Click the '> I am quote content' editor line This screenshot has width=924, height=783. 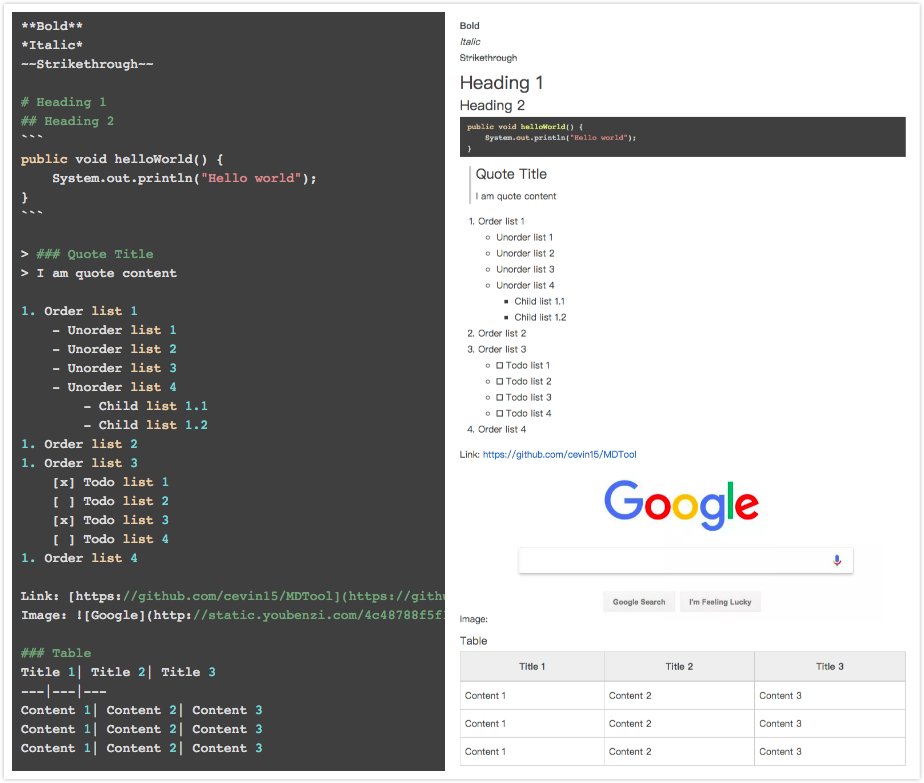(x=99, y=273)
